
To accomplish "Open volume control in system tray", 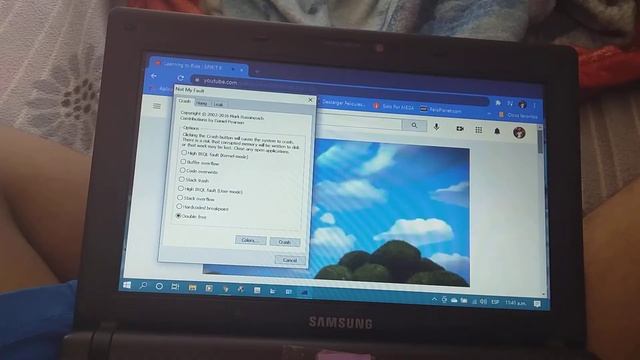I will tap(483, 302).
